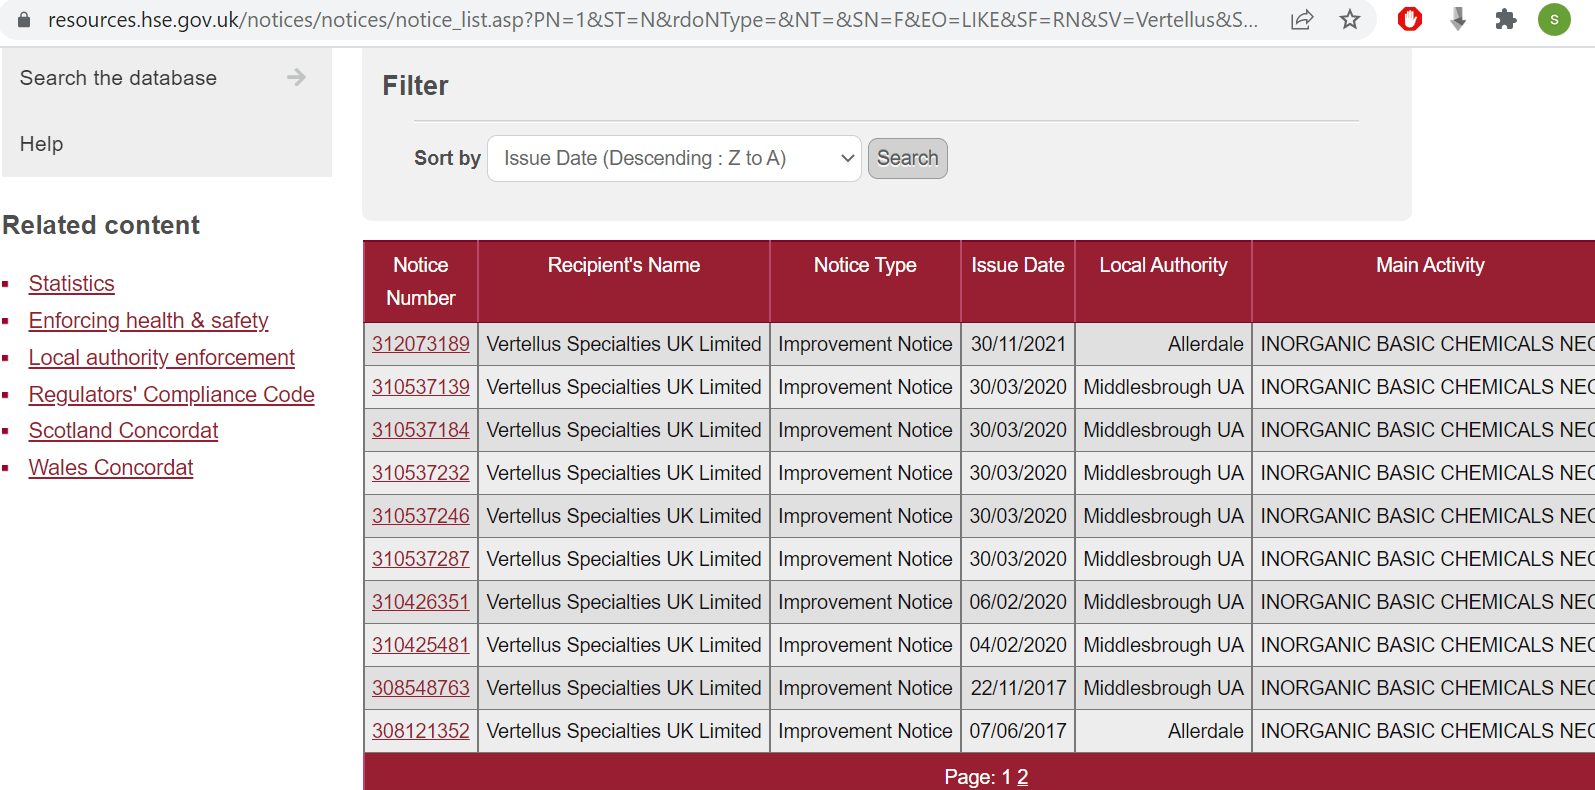
Task: Click the Search button
Action: [907, 158]
